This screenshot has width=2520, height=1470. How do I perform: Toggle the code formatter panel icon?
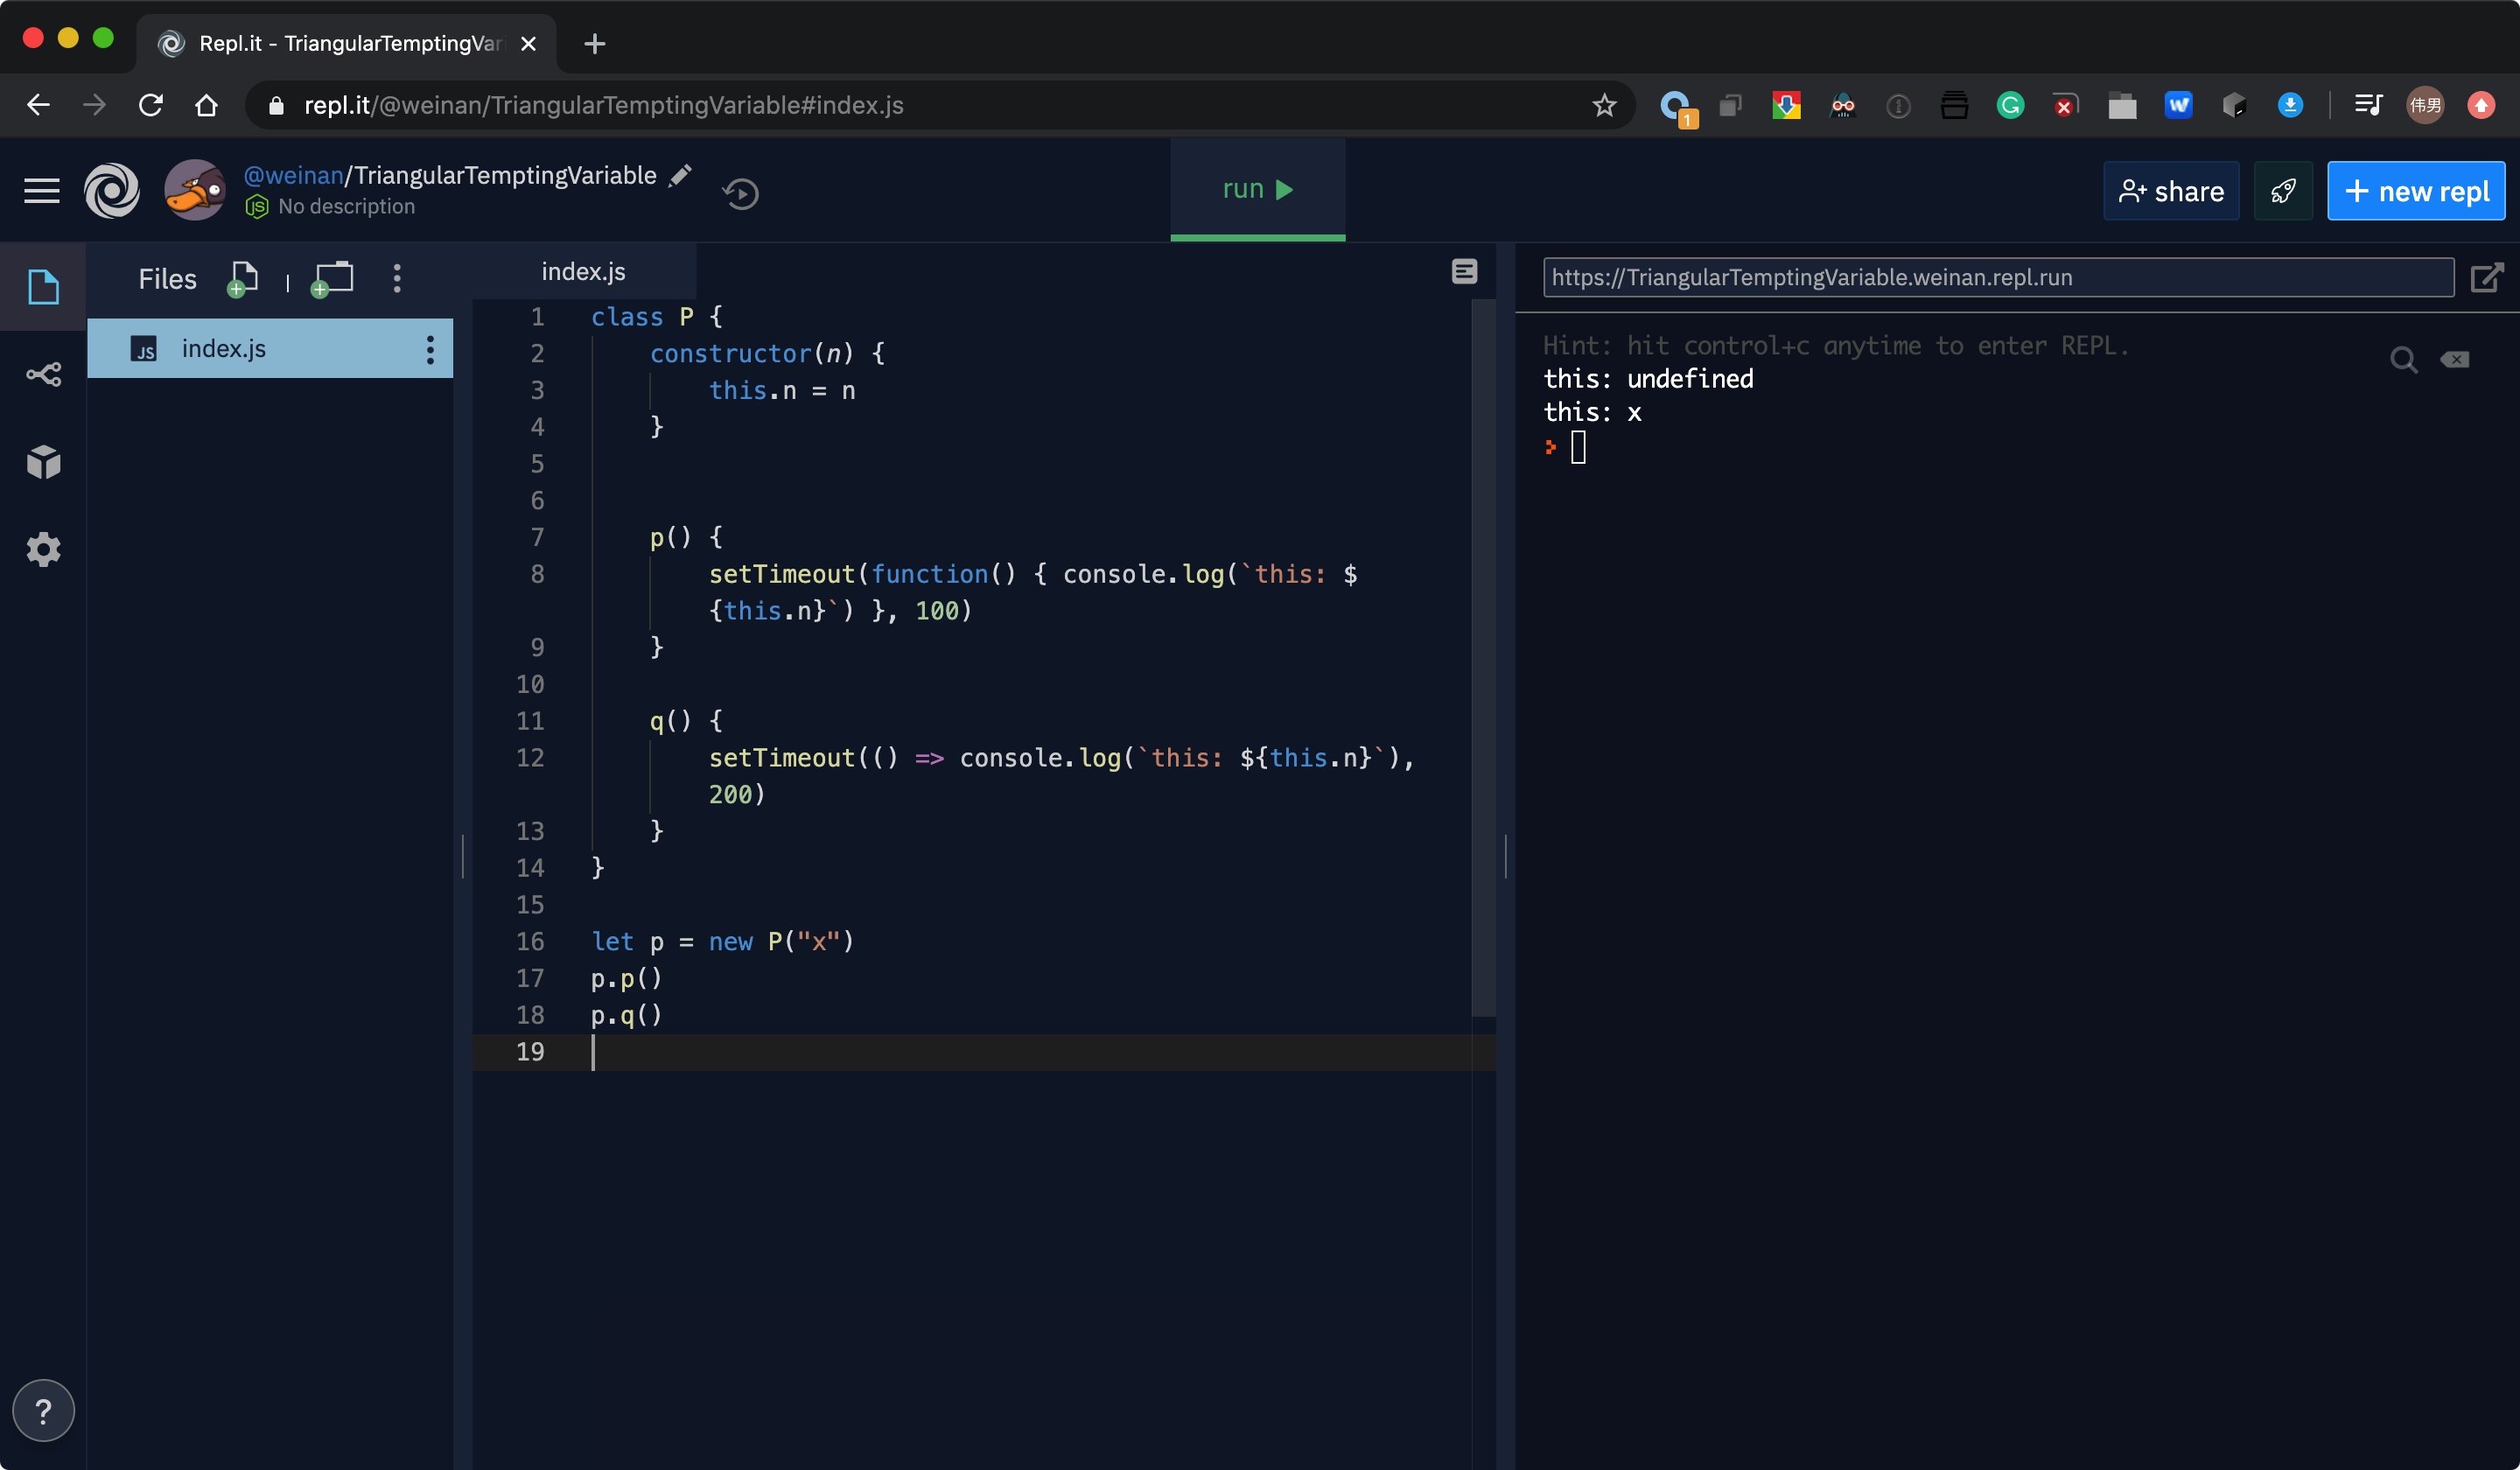1464,272
